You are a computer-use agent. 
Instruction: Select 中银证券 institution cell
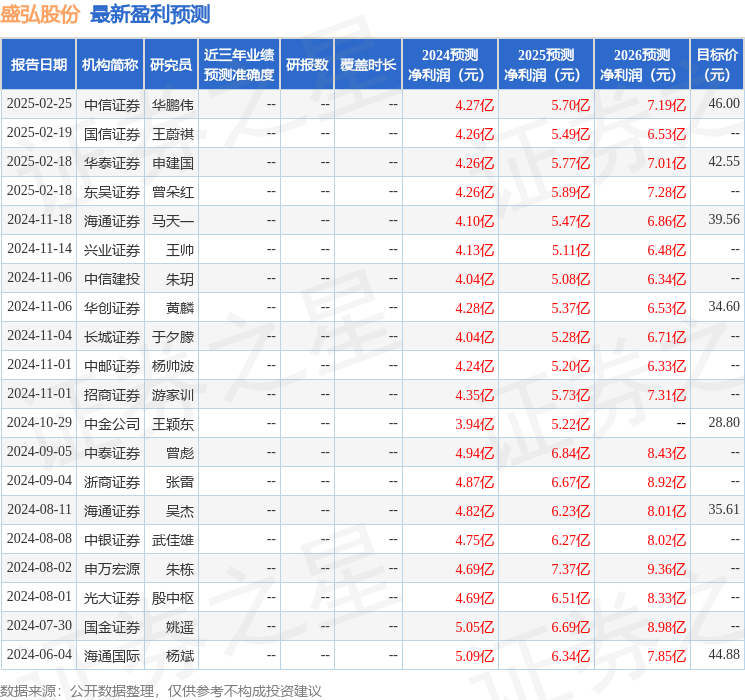[x=112, y=539]
